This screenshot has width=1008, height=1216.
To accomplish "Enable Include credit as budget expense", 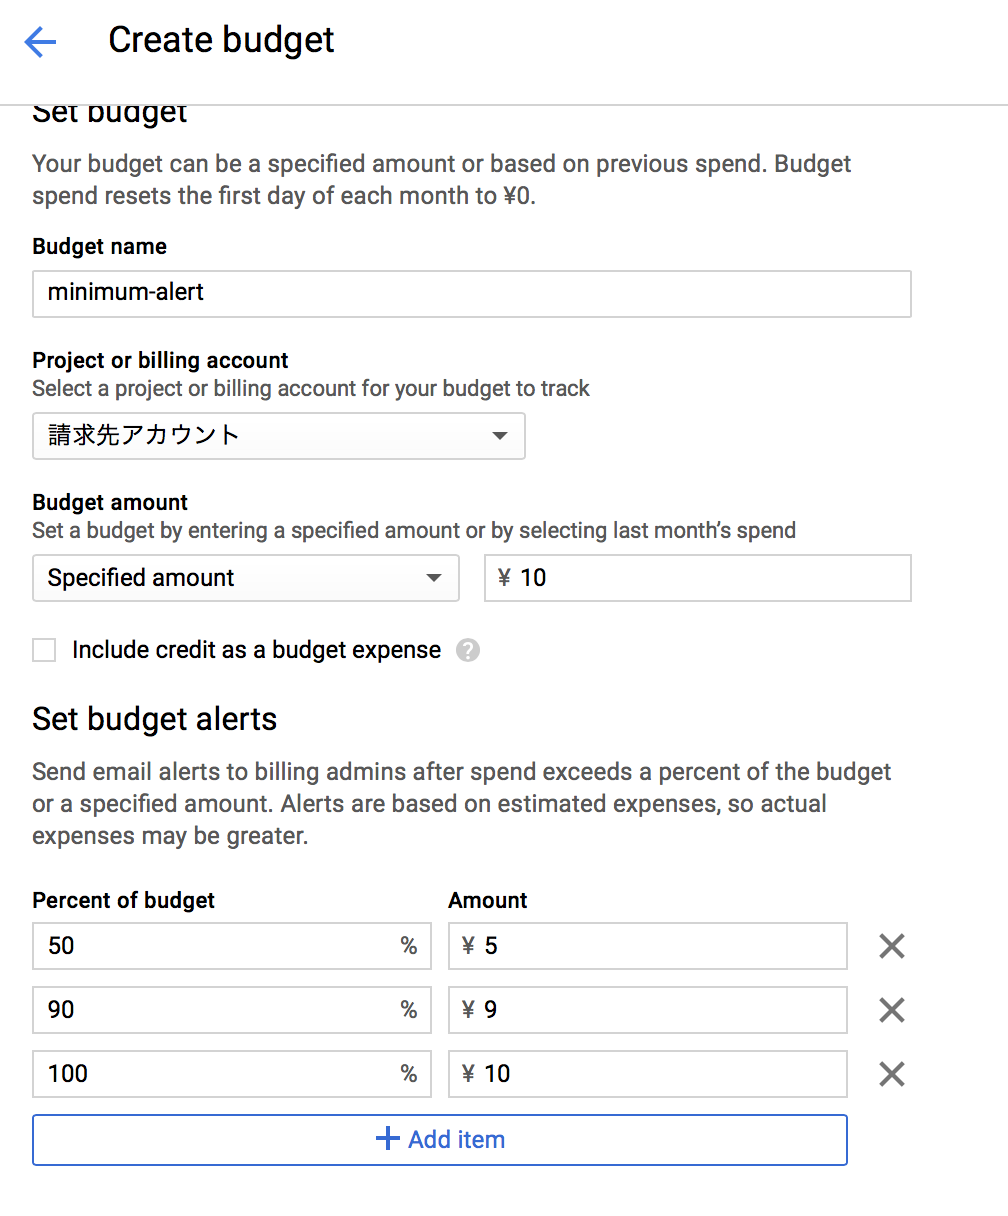I will 44,651.
